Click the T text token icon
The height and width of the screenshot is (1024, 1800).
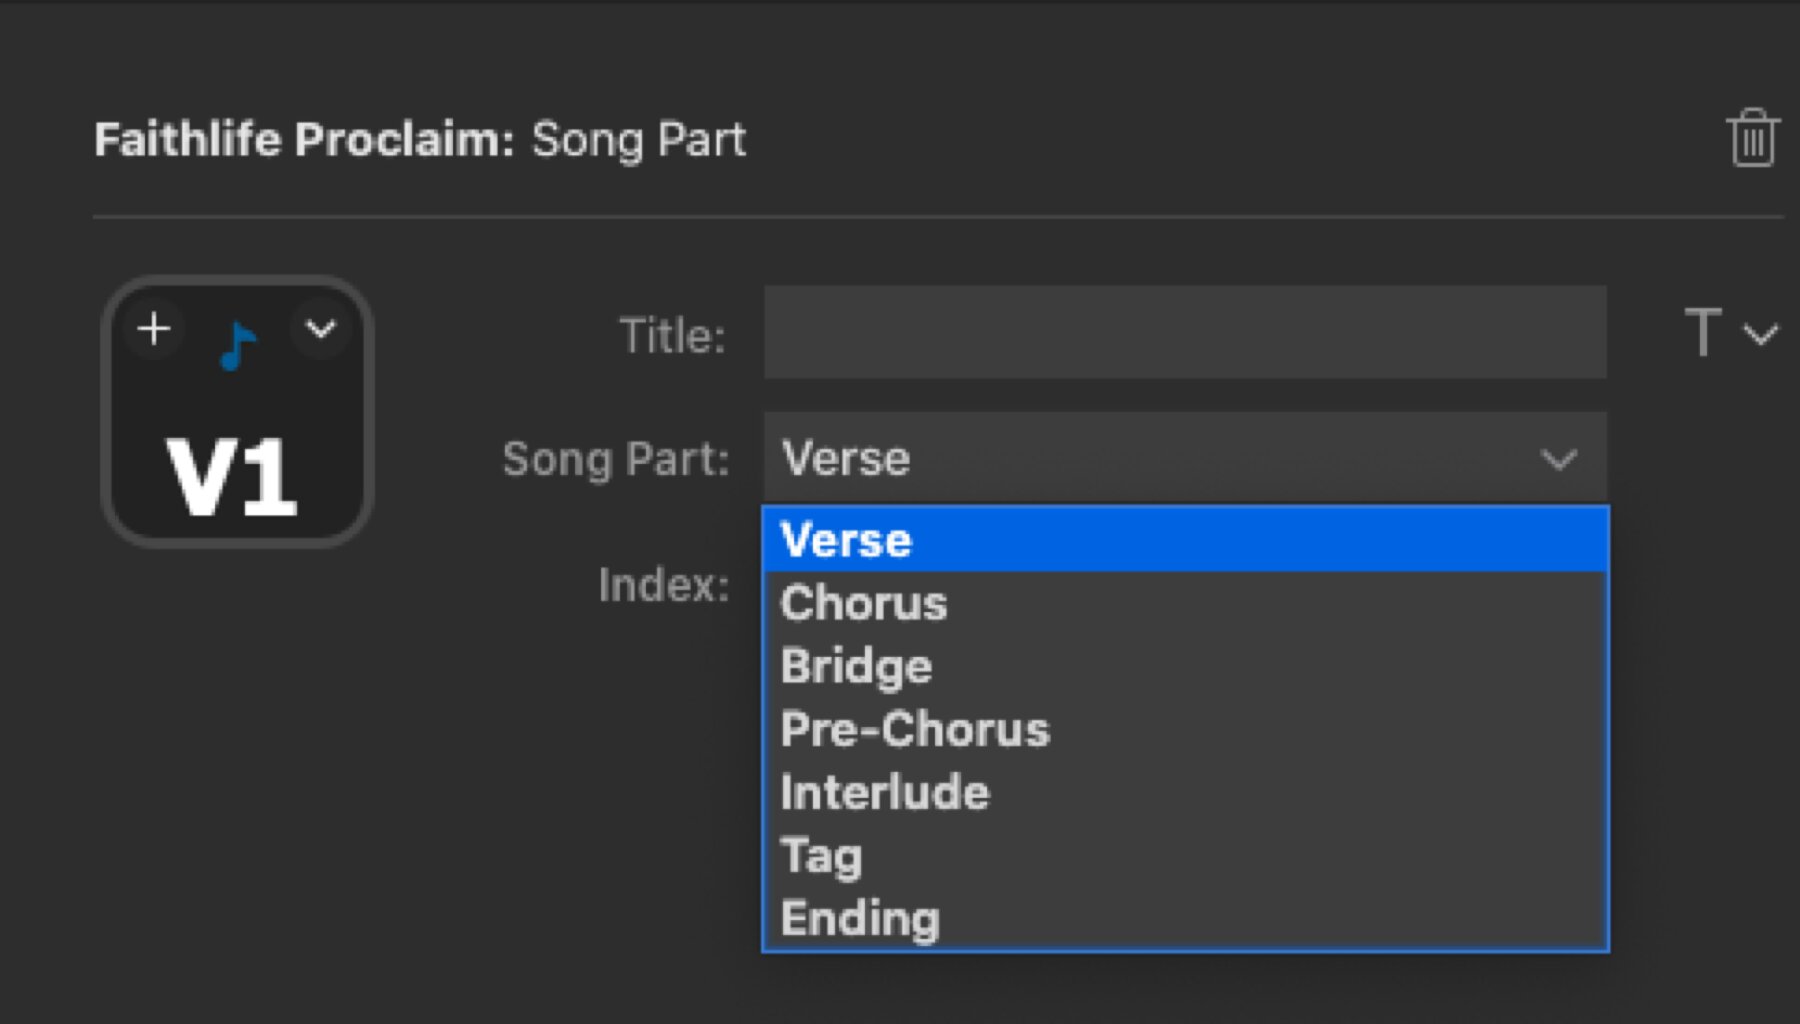click(x=1703, y=332)
